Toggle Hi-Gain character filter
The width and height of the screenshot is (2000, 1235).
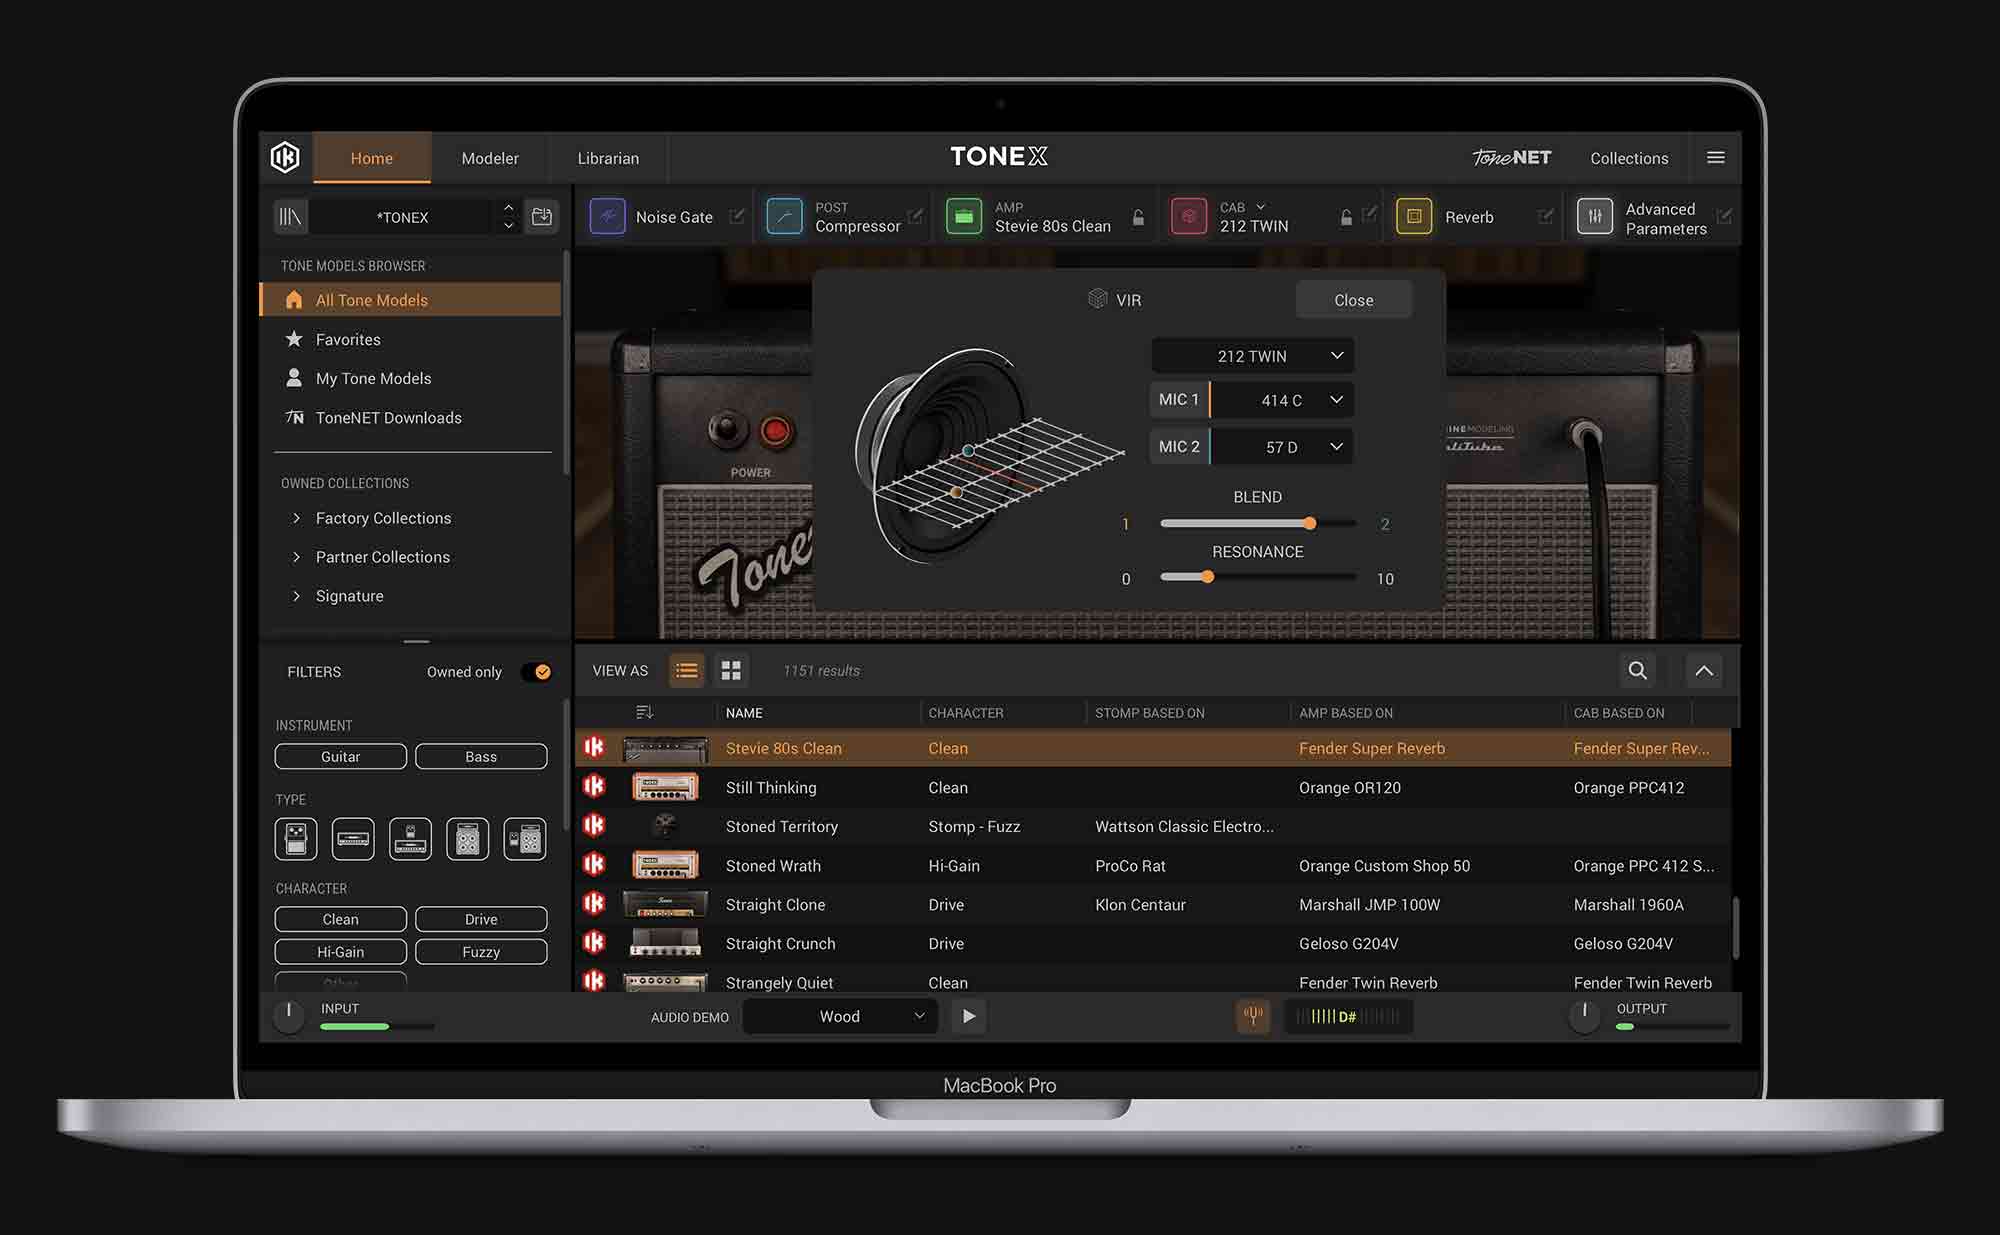pos(340,952)
